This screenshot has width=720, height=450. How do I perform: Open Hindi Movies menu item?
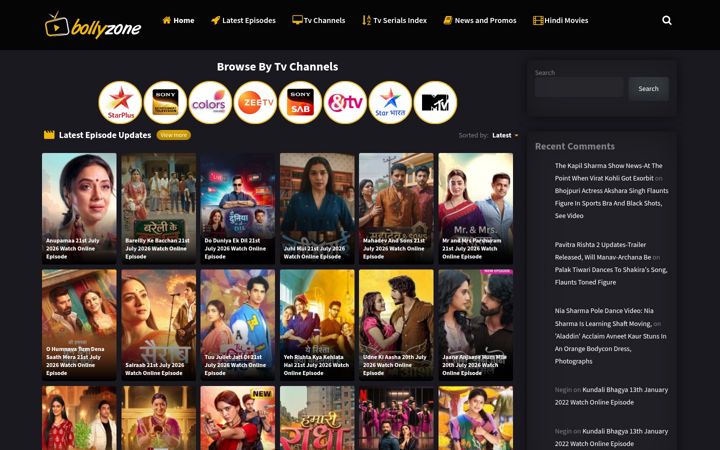(560, 20)
